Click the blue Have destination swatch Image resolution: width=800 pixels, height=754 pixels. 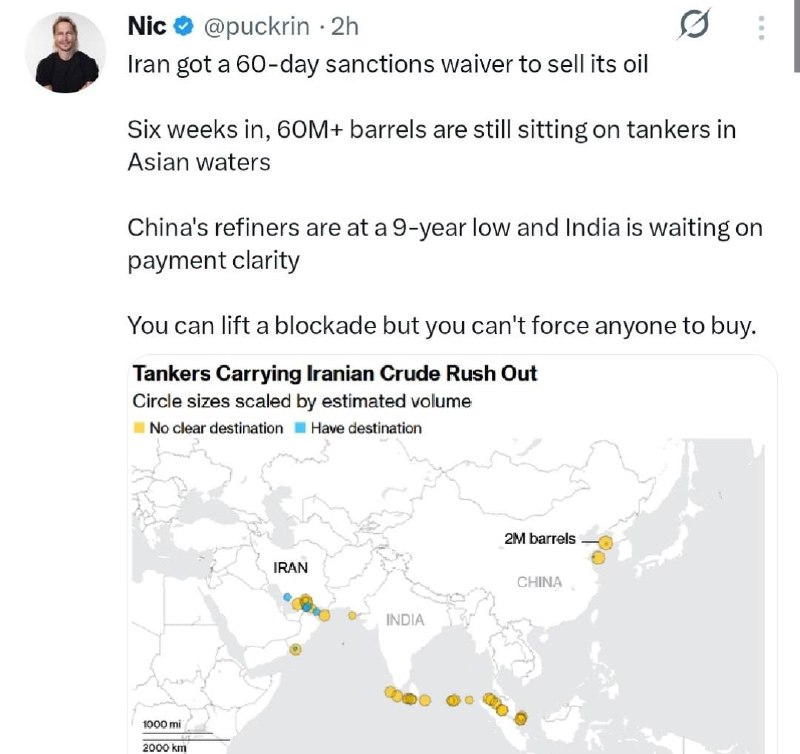[x=301, y=428]
